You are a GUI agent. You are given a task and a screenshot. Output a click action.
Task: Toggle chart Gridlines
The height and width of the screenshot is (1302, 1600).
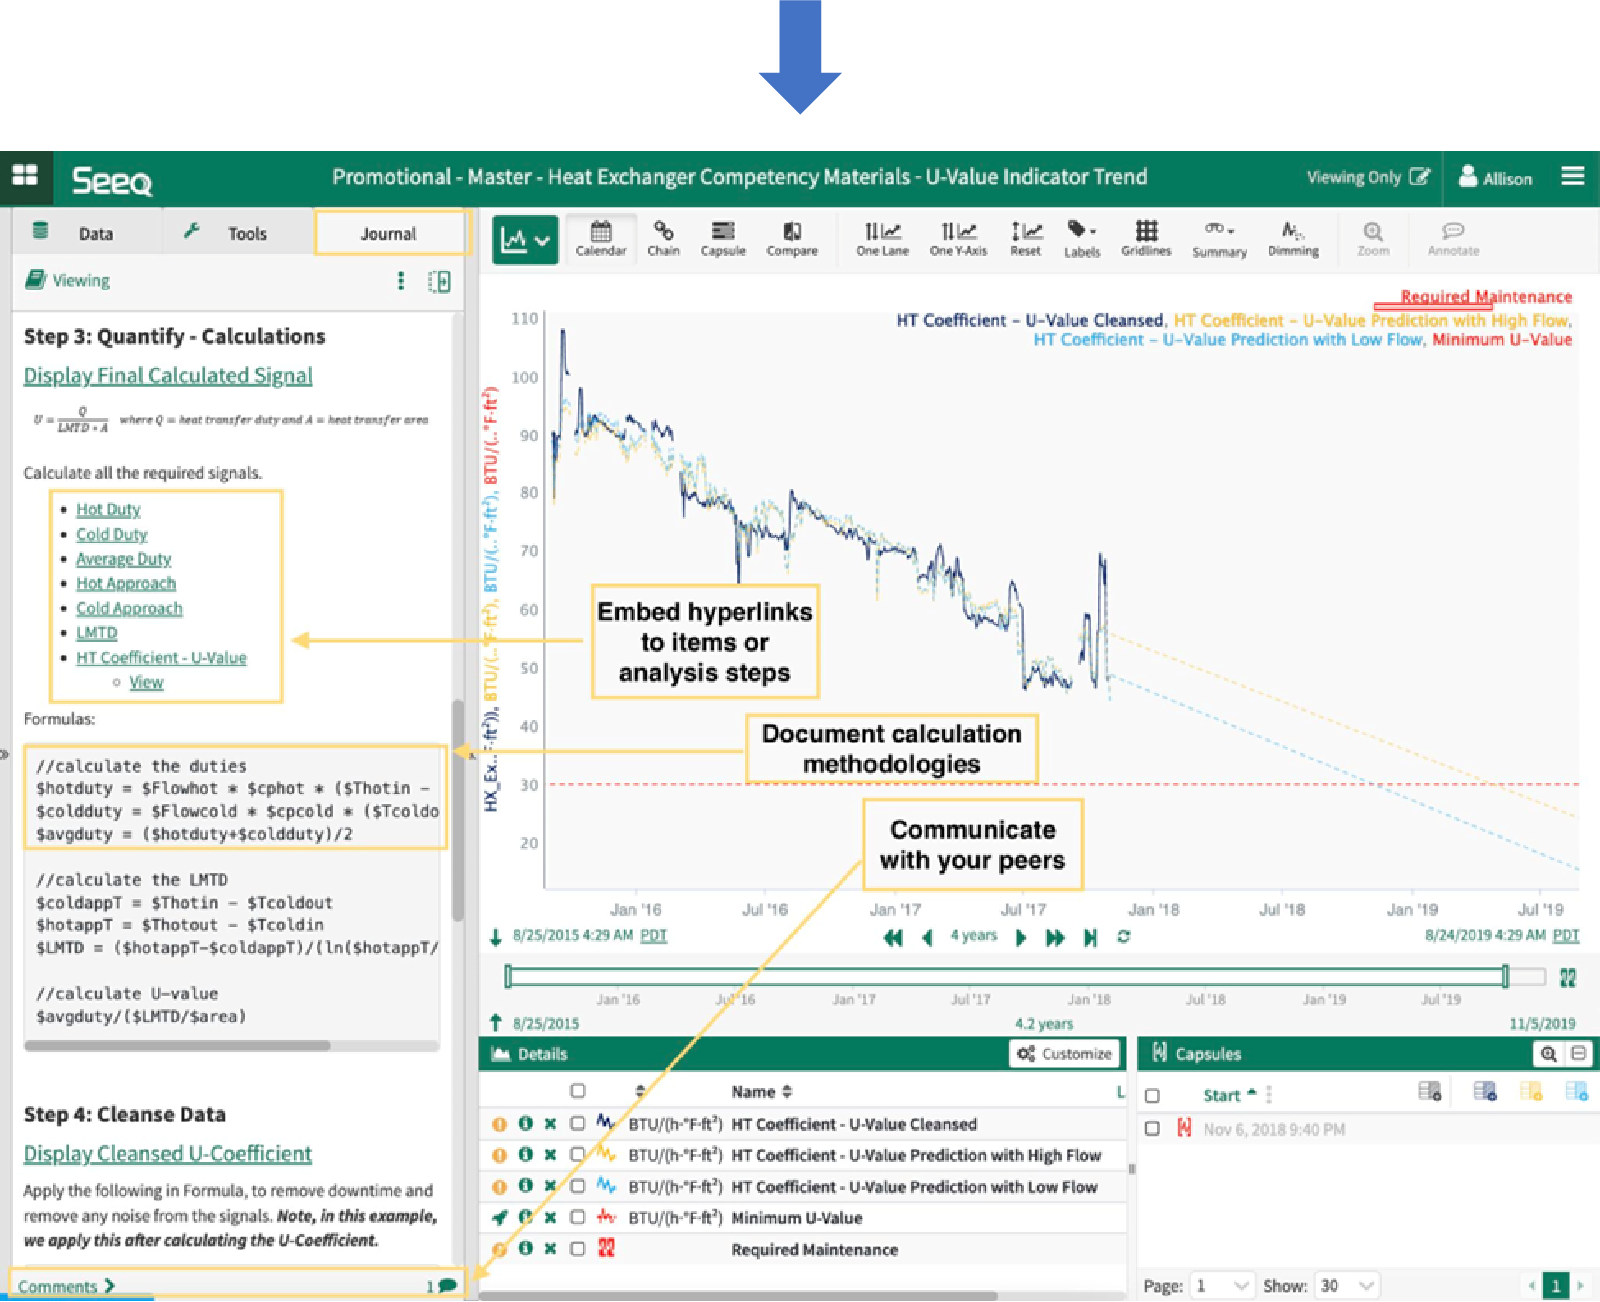point(1146,239)
